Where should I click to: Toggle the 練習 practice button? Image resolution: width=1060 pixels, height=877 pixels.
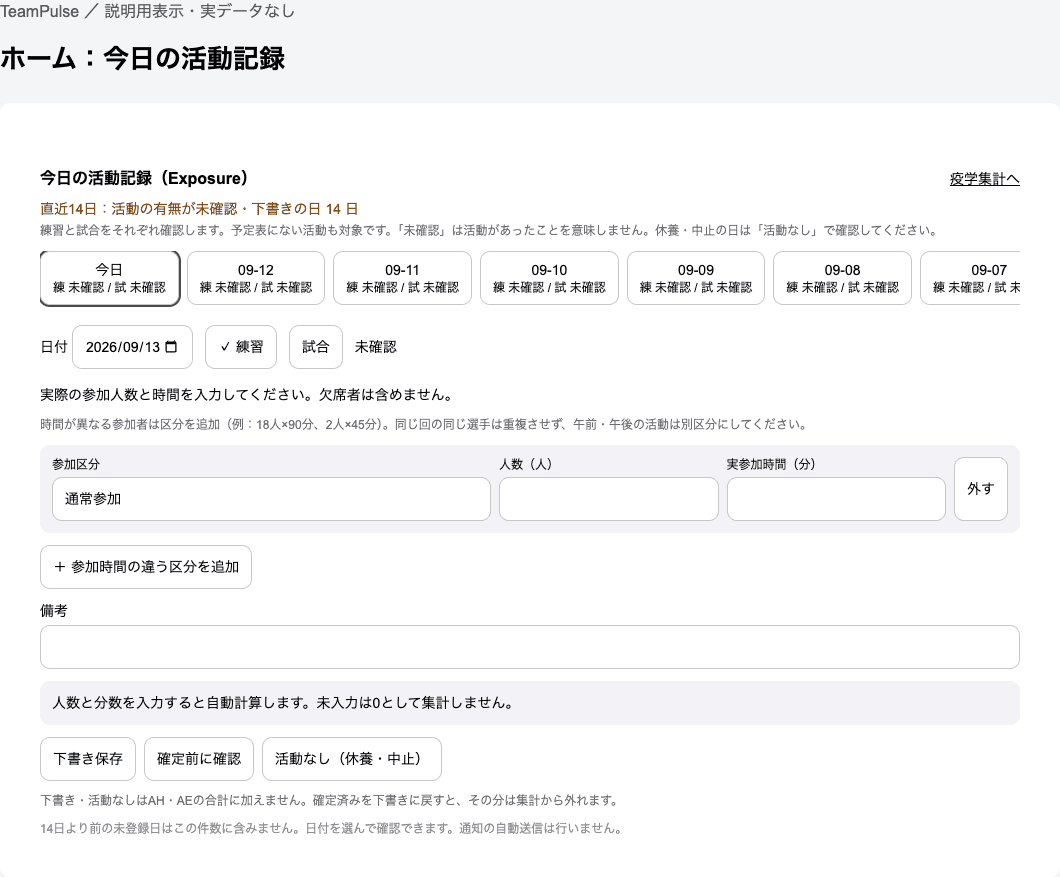(x=241, y=347)
